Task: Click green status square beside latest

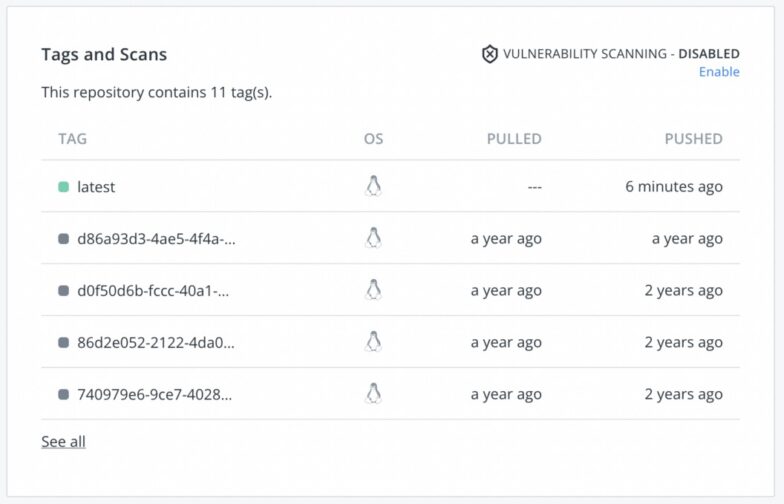Action: [64, 187]
